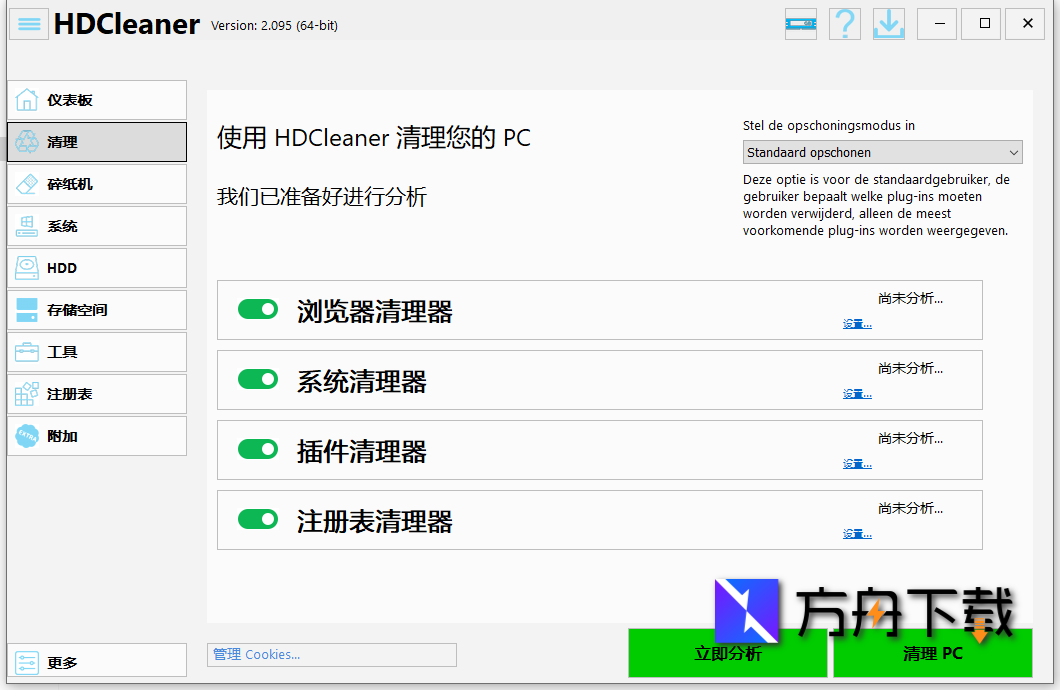Open the 仪表板 dashboard panel
The width and height of the screenshot is (1060, 690).
96,100
